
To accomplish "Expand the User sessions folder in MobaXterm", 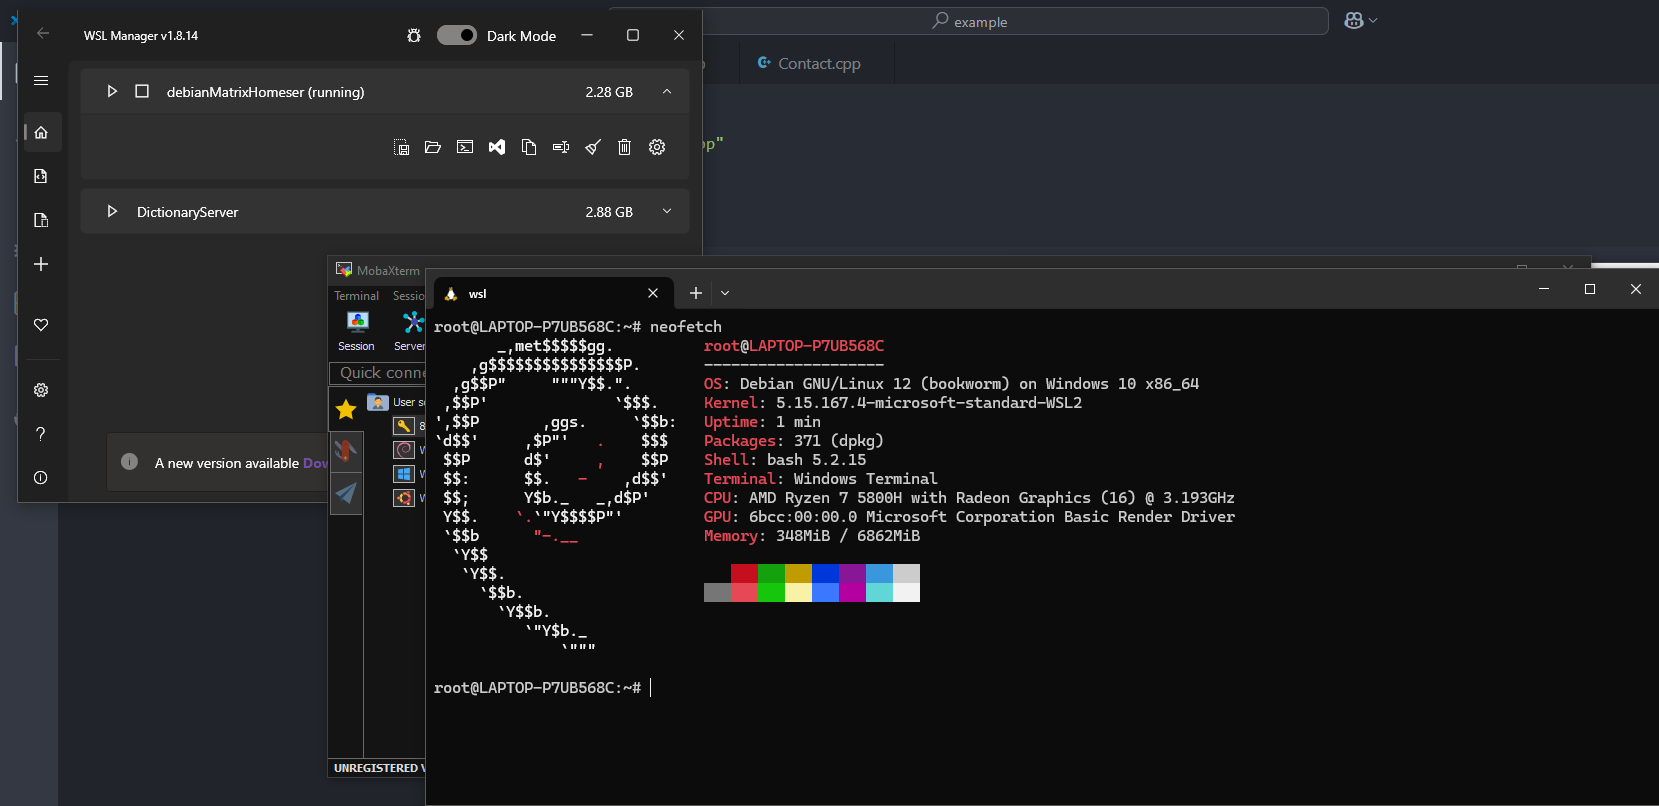I will 378,402.
